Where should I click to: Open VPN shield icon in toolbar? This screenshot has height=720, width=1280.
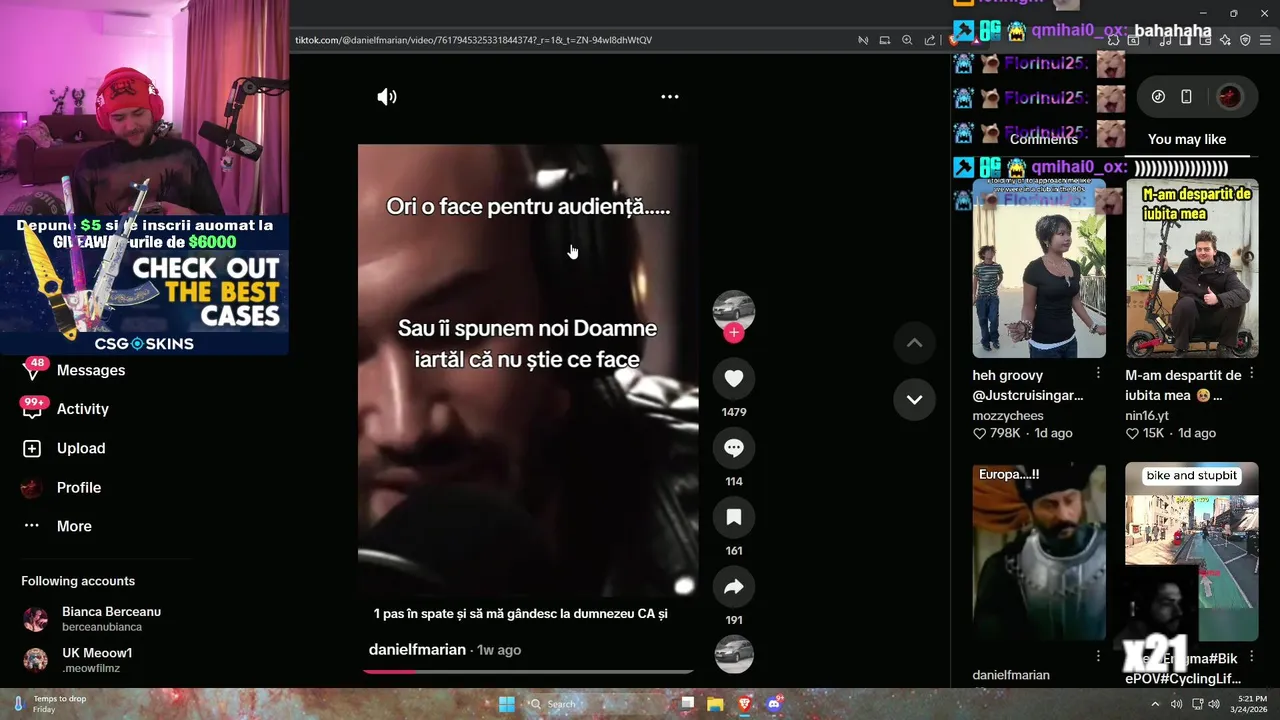[x=1245, y=40]
